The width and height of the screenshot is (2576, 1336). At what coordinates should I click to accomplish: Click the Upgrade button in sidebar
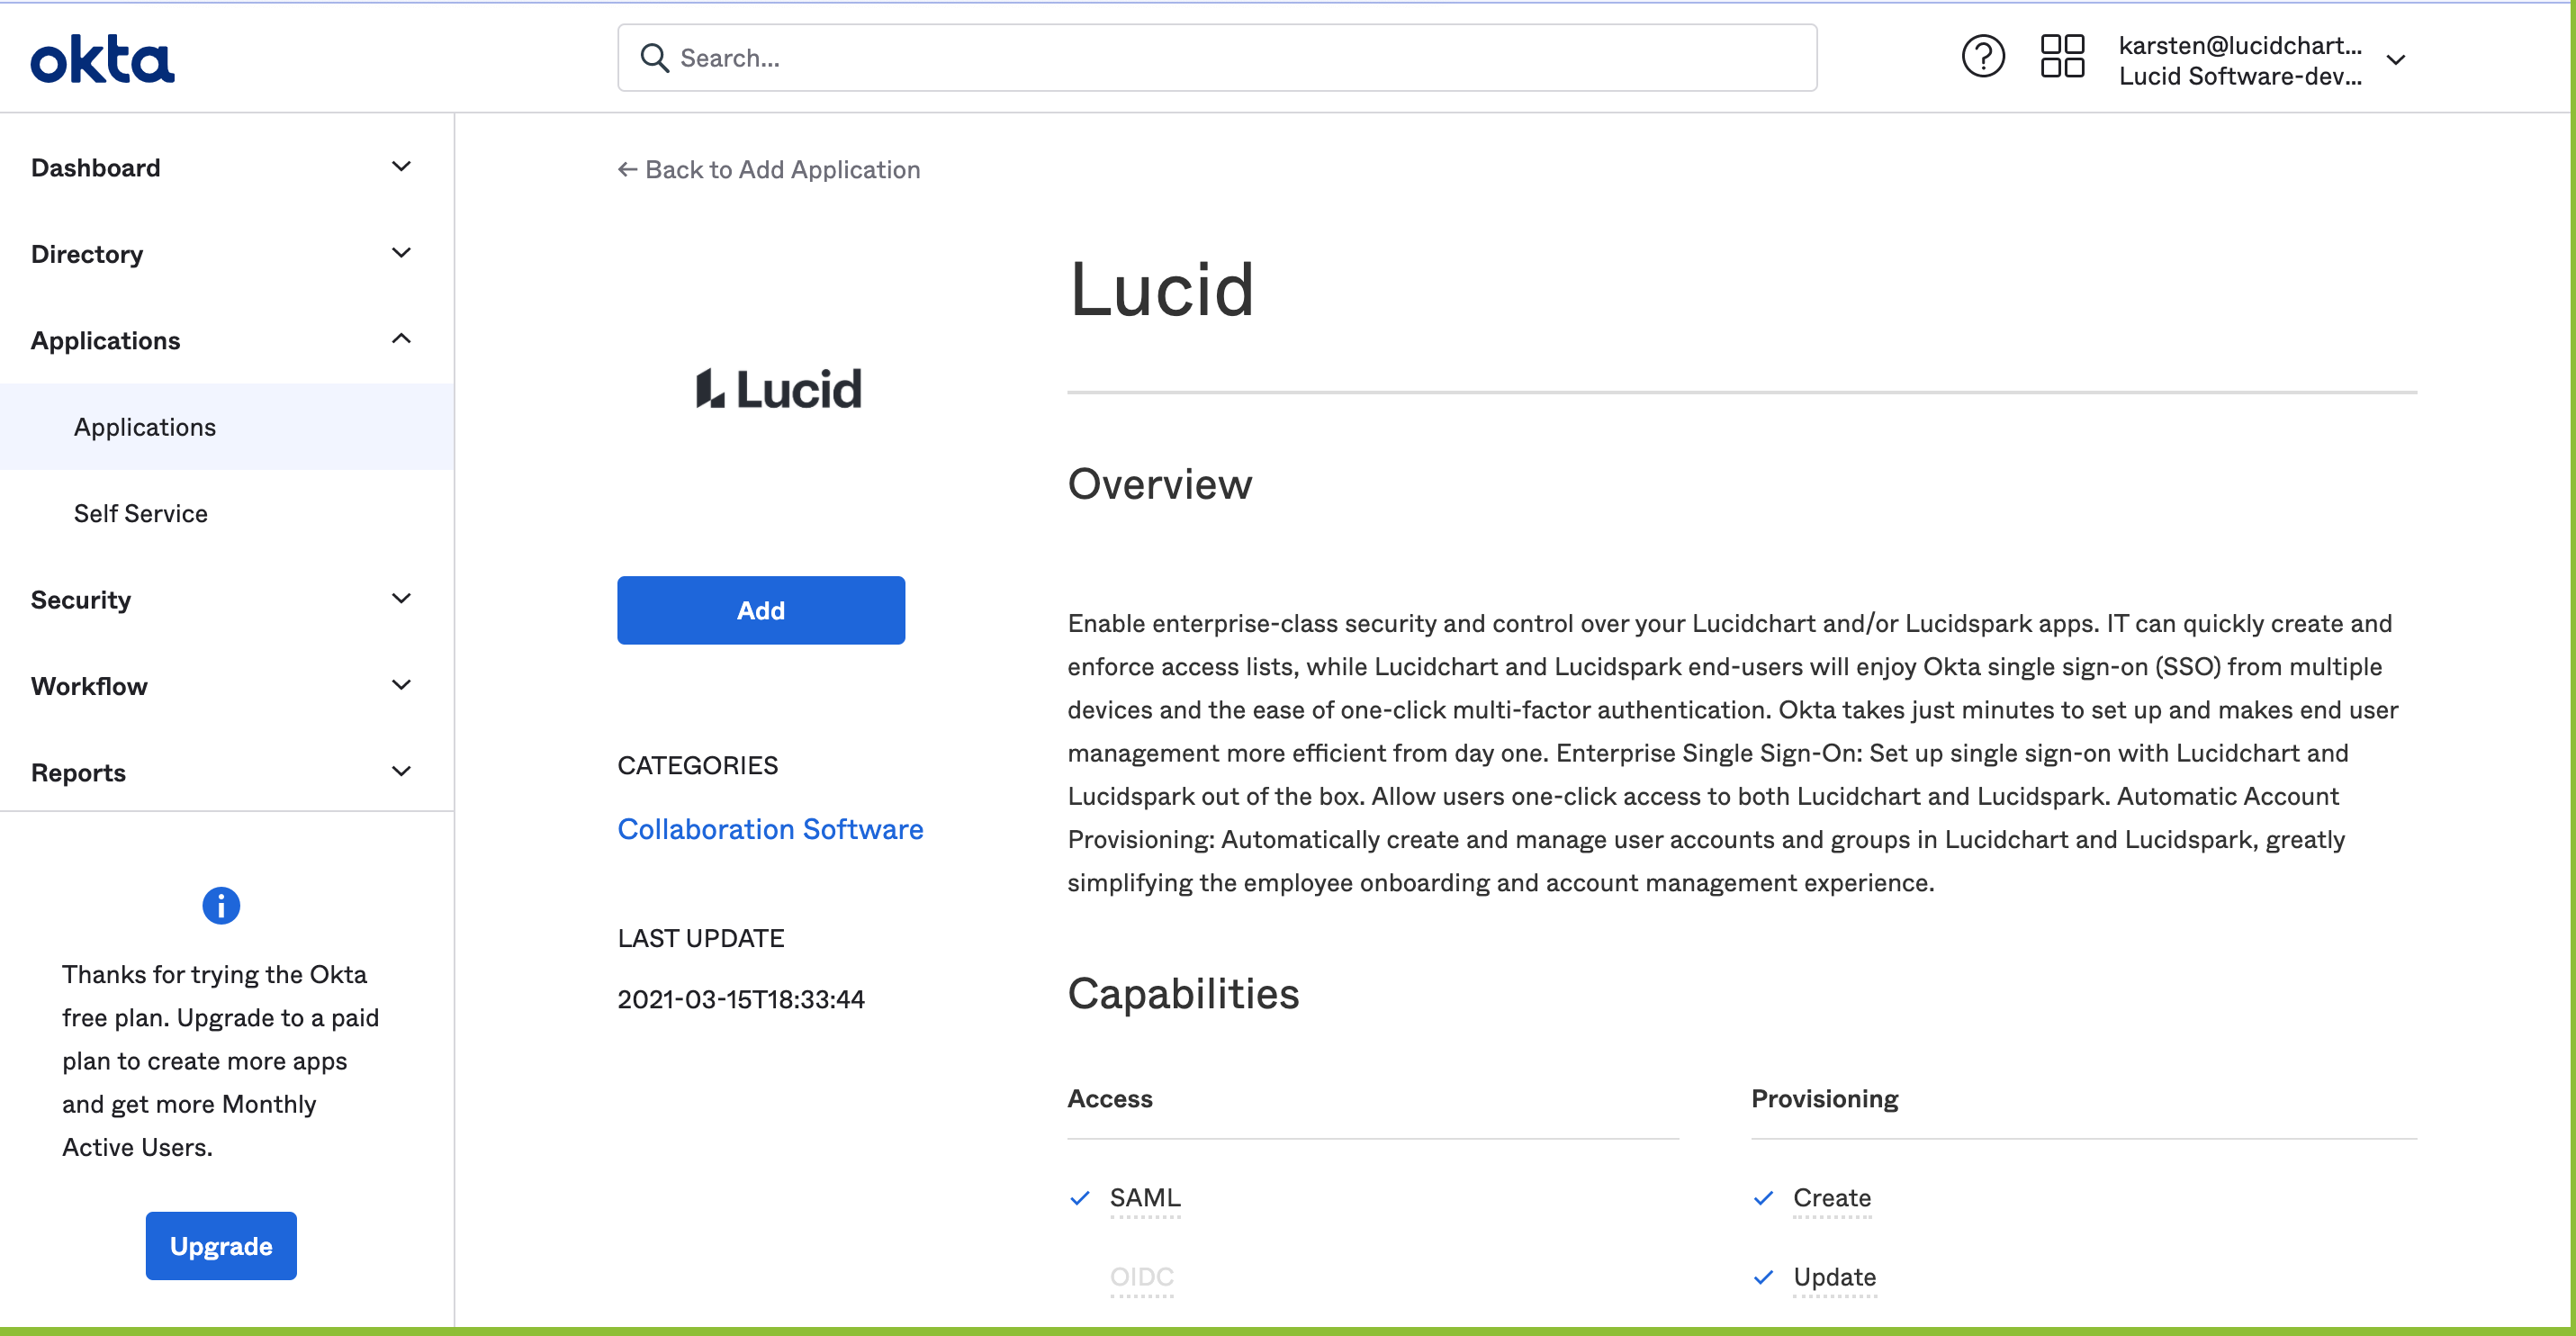click(x=220, y=1246)
